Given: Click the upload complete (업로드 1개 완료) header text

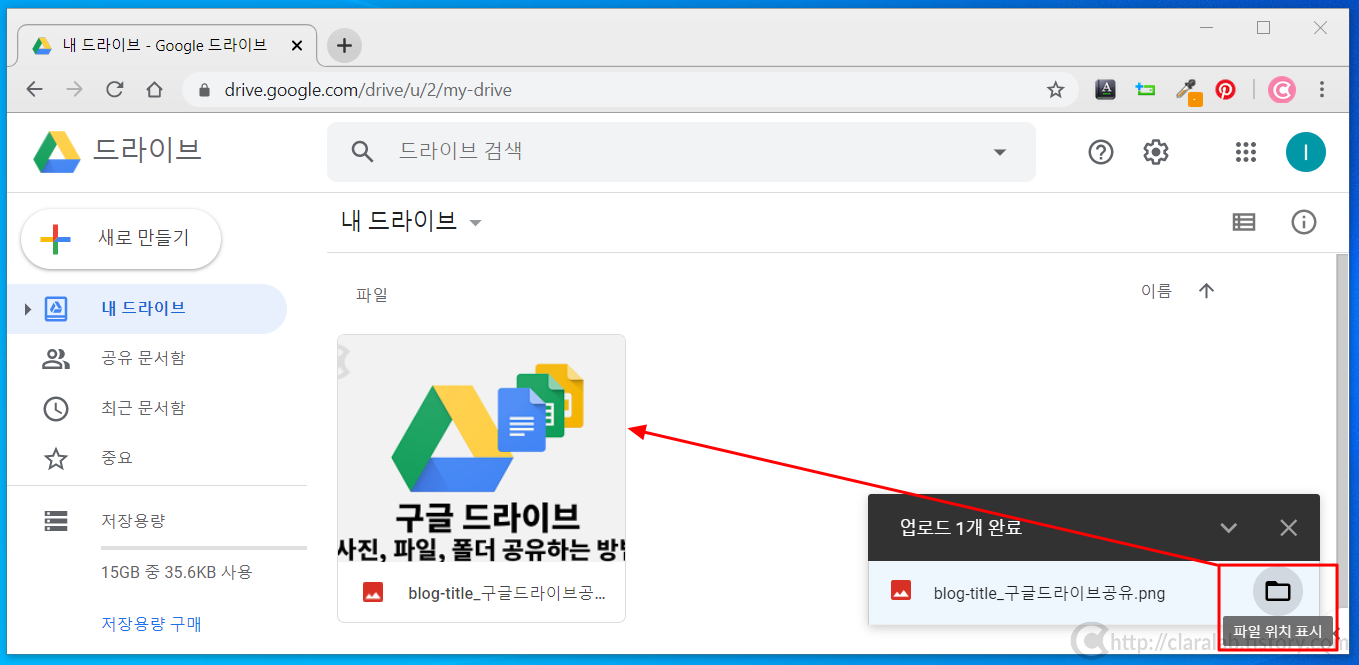Looking at the screenshot, I should pyautogui.click(x=961, y=528).
